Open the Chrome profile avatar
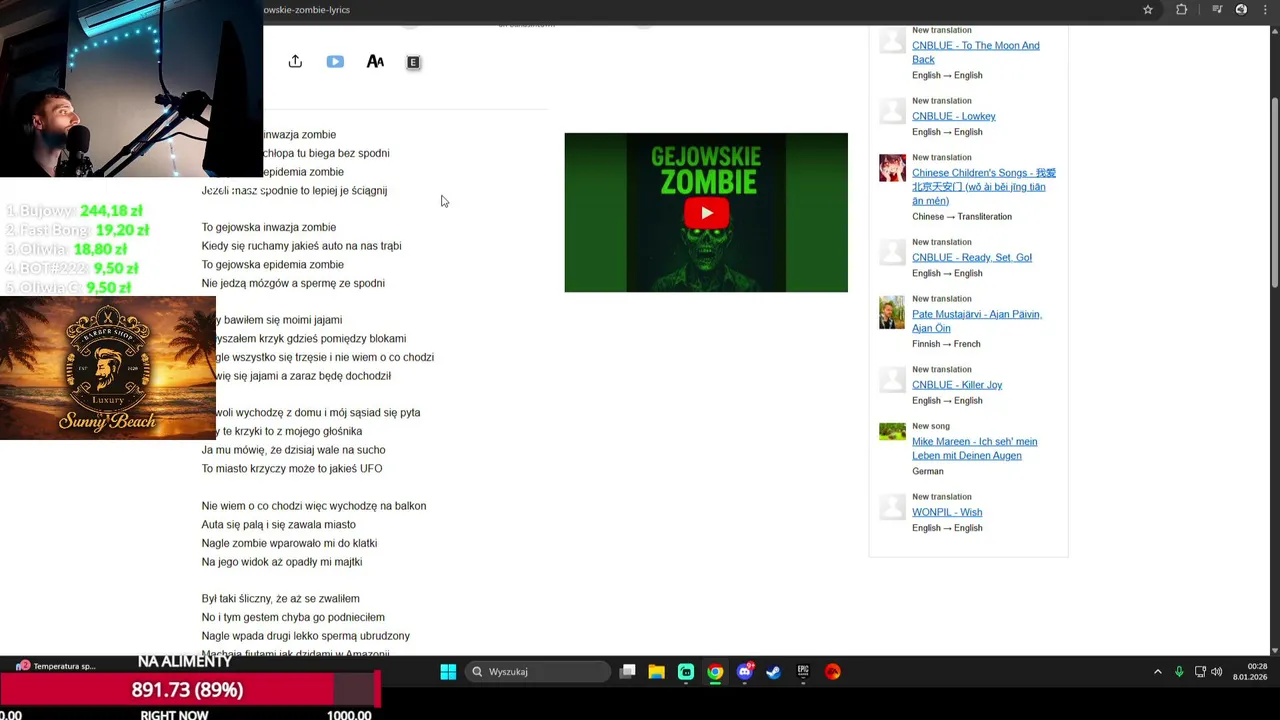The image size is (1280, 720). click(1241, 10)
